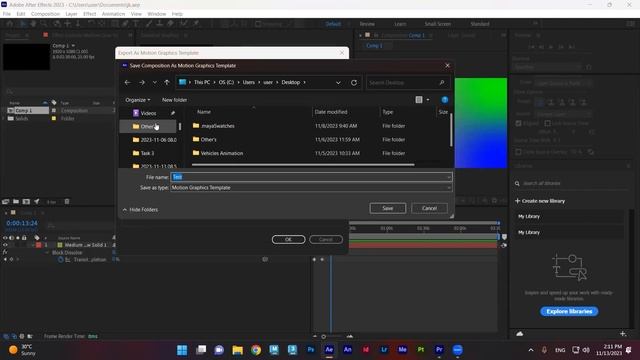The image size is (640, 360).
Task: Open the Comp 1 name dropdown in Project panel
Action: tap(73, 46)
